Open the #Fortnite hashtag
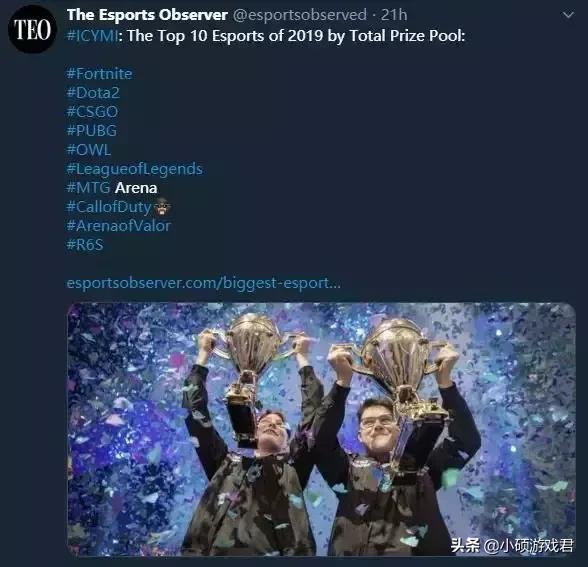Viewport: 588px width, 567px height. click(x=99, y=74)
